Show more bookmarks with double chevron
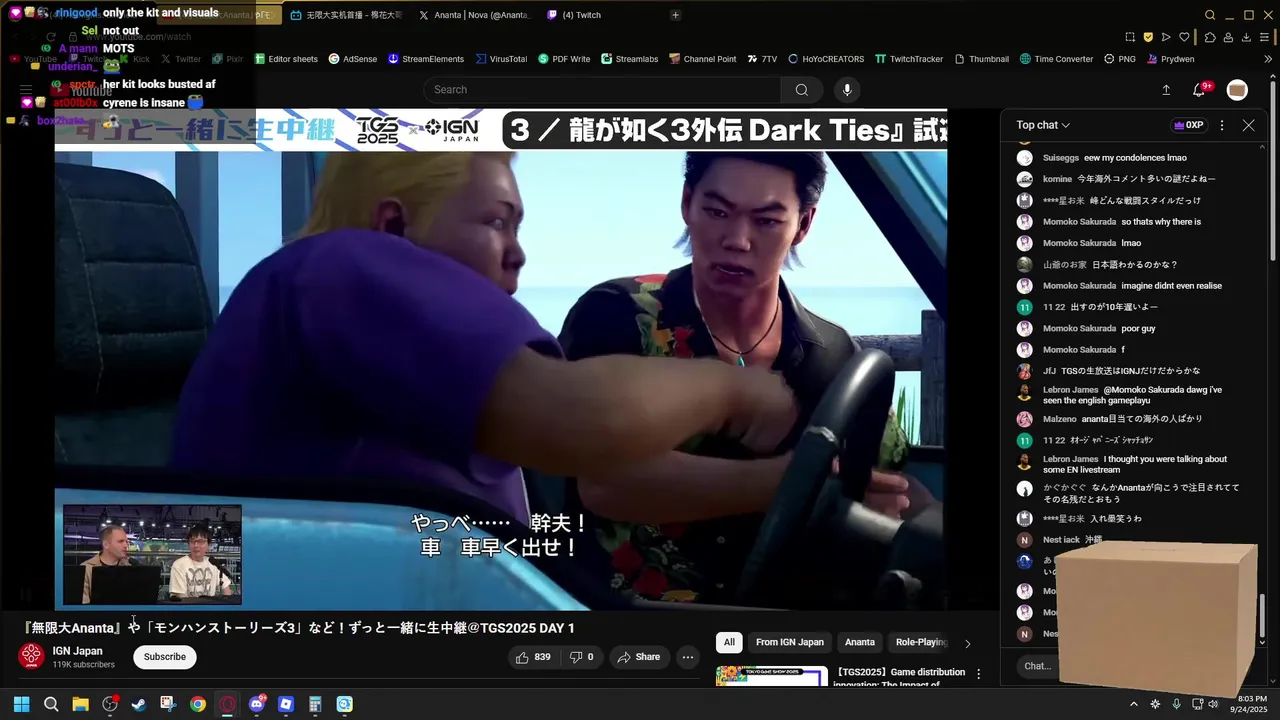This screenshot has width=1280, height=720. [1267, 59]
